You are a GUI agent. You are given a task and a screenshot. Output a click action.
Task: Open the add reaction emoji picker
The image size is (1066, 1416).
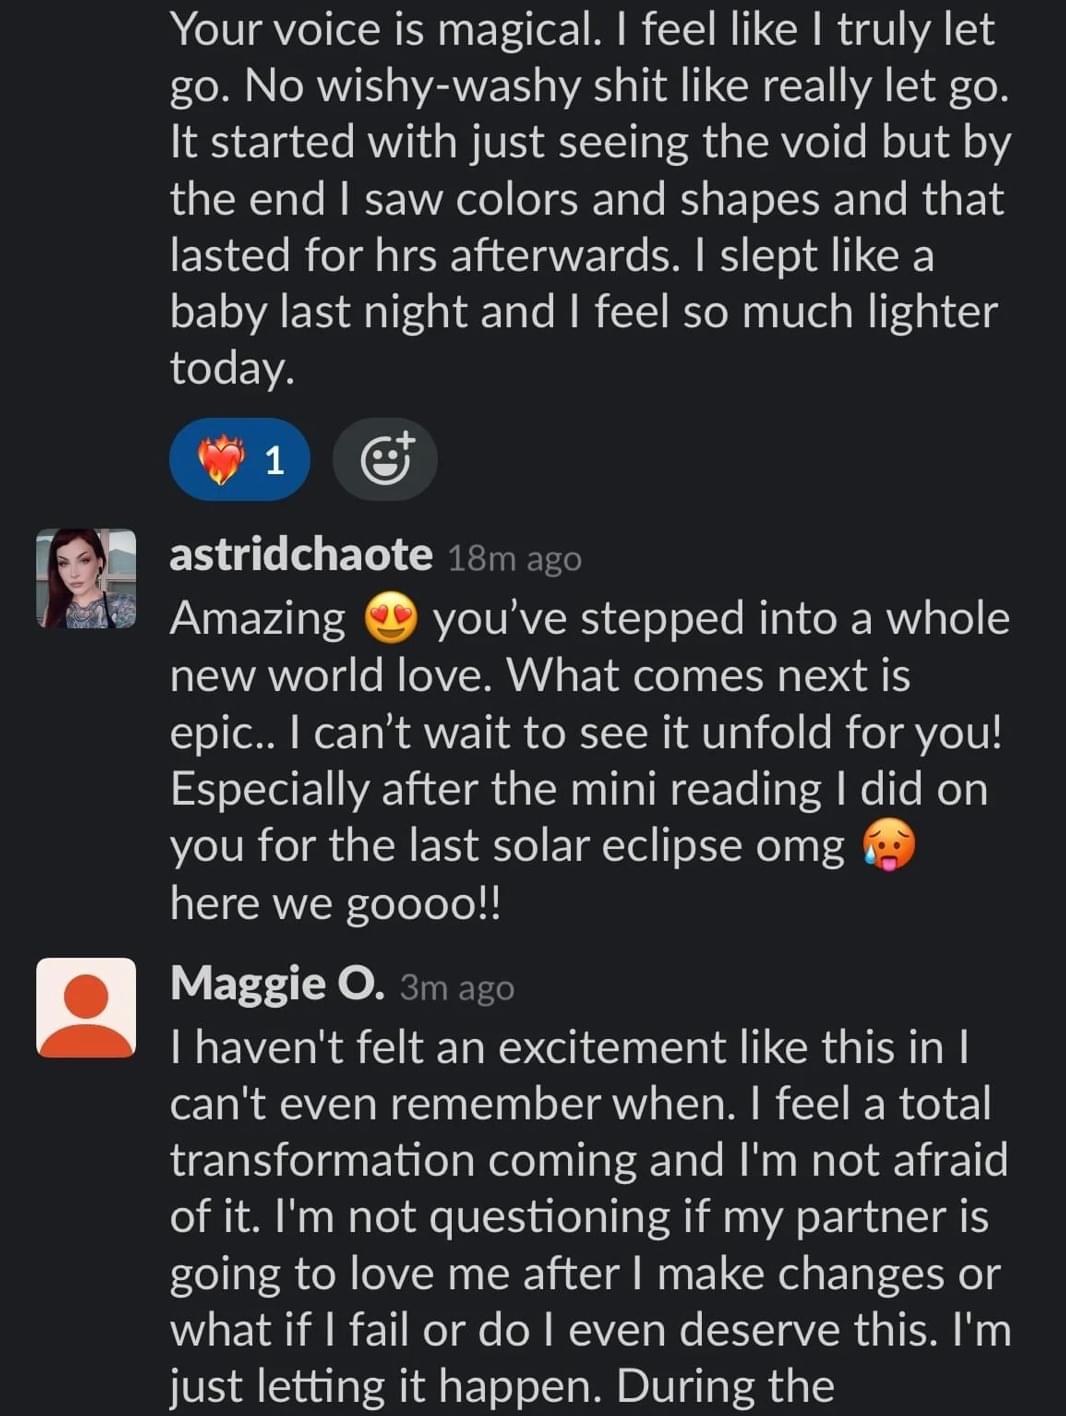click(385, 460)
